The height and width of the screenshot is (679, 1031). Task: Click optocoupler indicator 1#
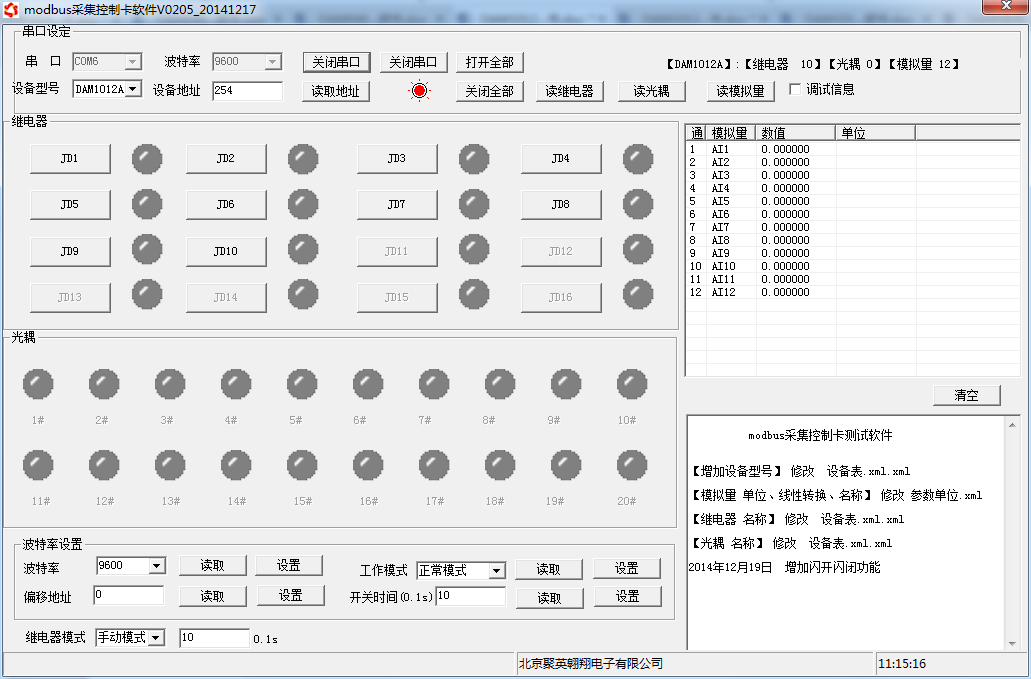[x=38, y=384]
